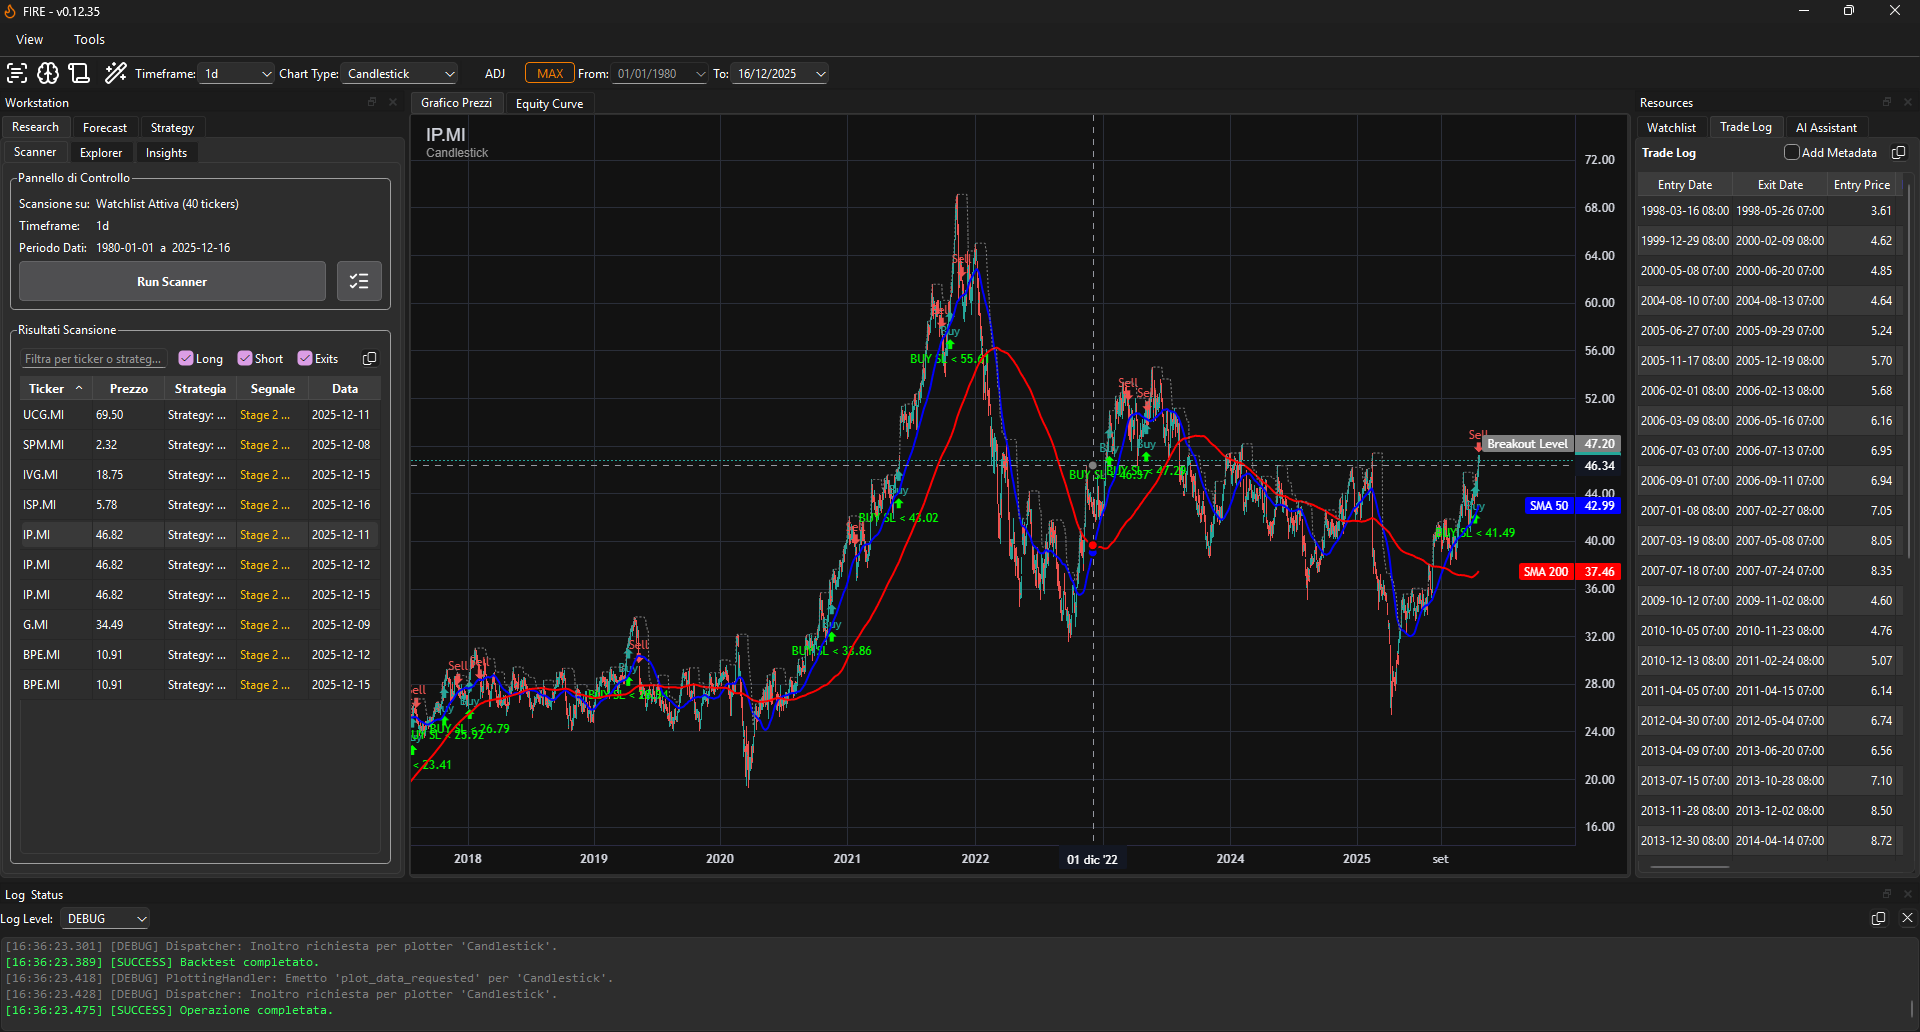The width and height of the screenshot is (1920, 1032).
Task: Uncheck the Long filter checkbox
Action: click(x=186, y=359)
